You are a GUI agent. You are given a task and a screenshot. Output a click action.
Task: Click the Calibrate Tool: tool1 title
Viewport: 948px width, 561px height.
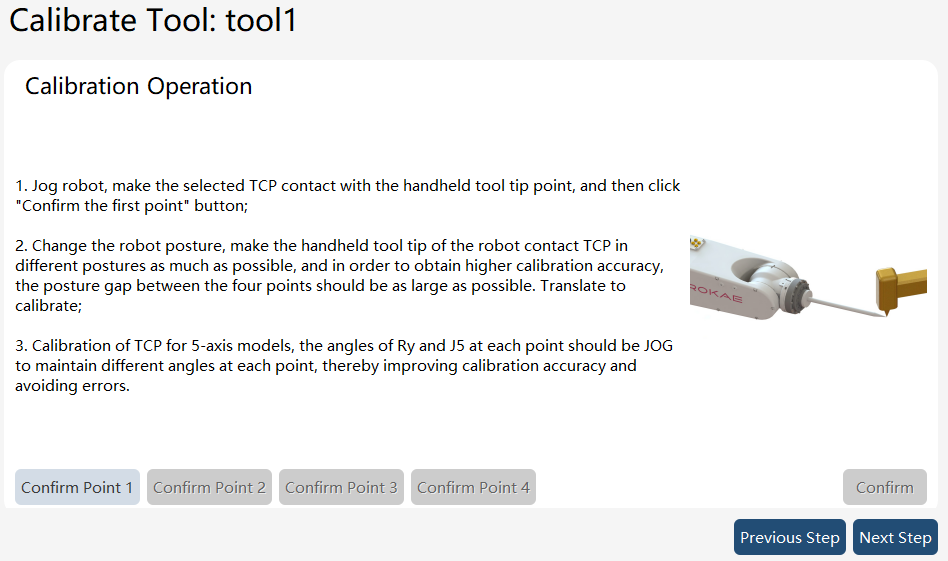click(153, 20)
